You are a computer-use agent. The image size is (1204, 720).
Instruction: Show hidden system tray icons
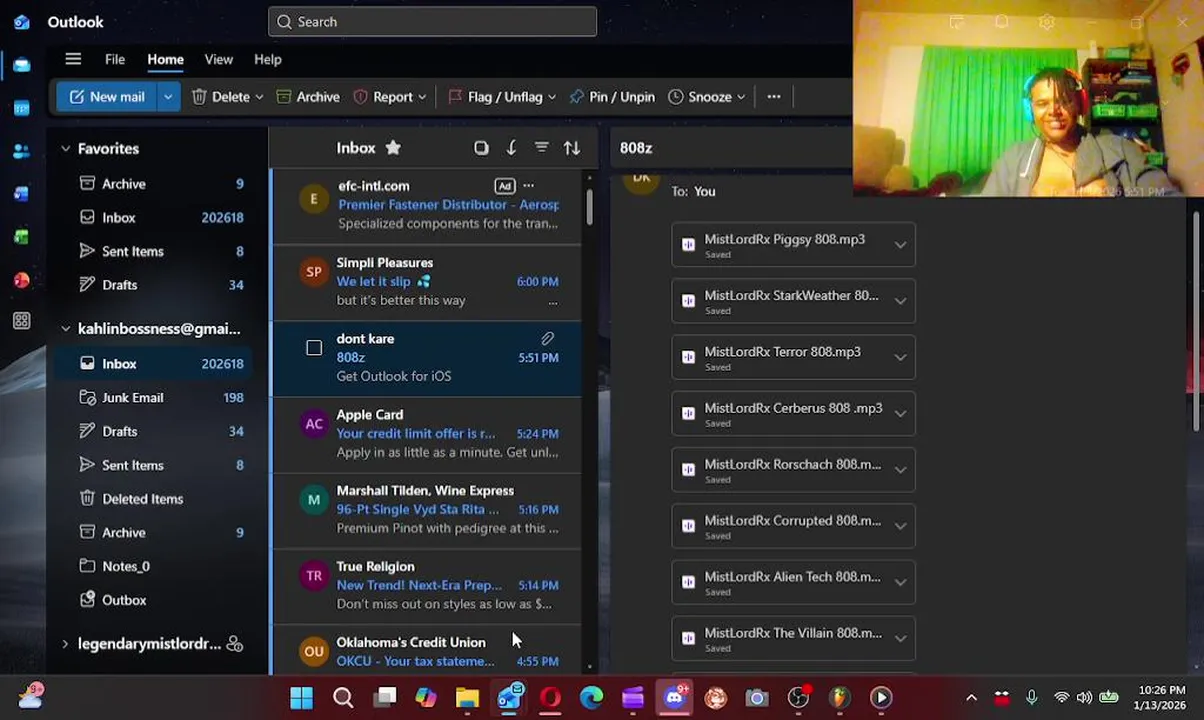pyautogui.click(x=971, y=698)
